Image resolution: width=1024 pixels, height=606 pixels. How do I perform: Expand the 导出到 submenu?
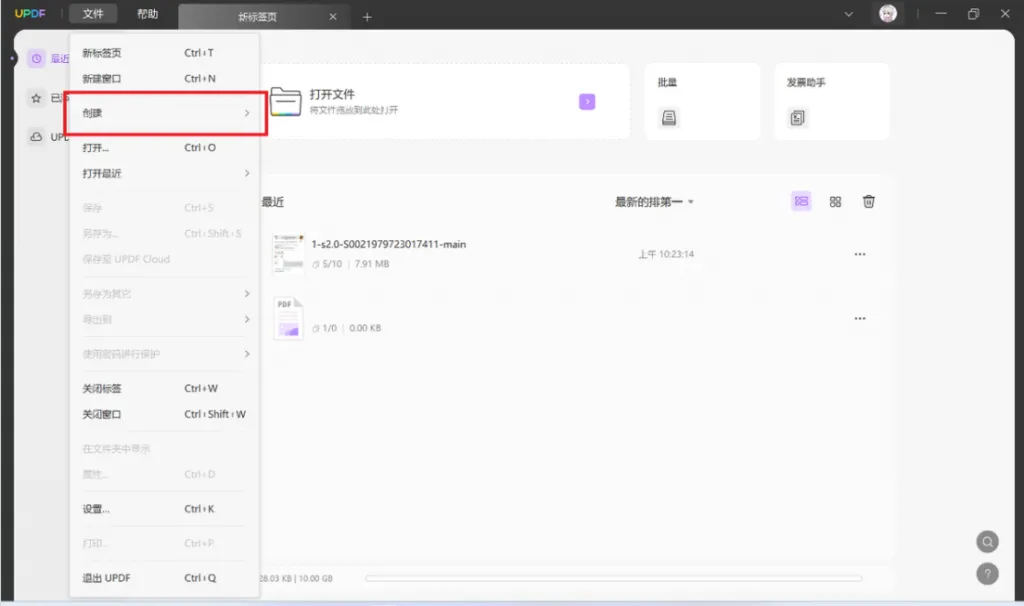[x=165, y=319]
